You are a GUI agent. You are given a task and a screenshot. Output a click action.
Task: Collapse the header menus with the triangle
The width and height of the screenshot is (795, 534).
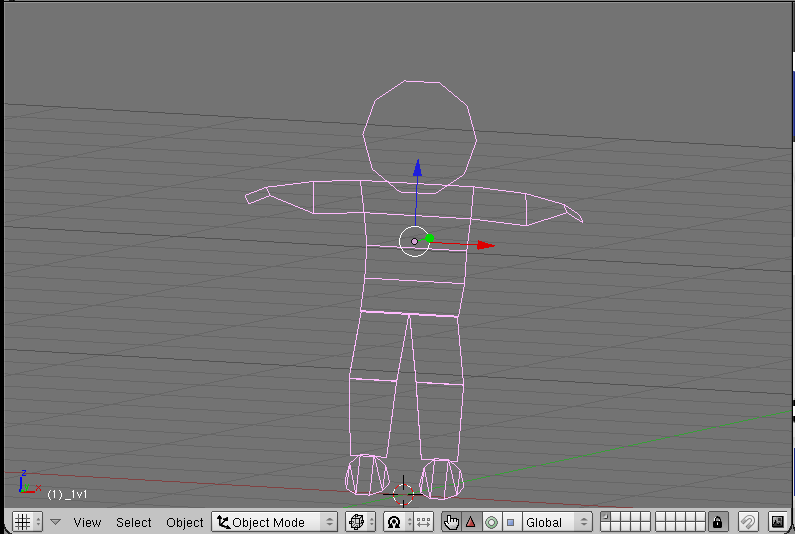[x=56, y=522]
